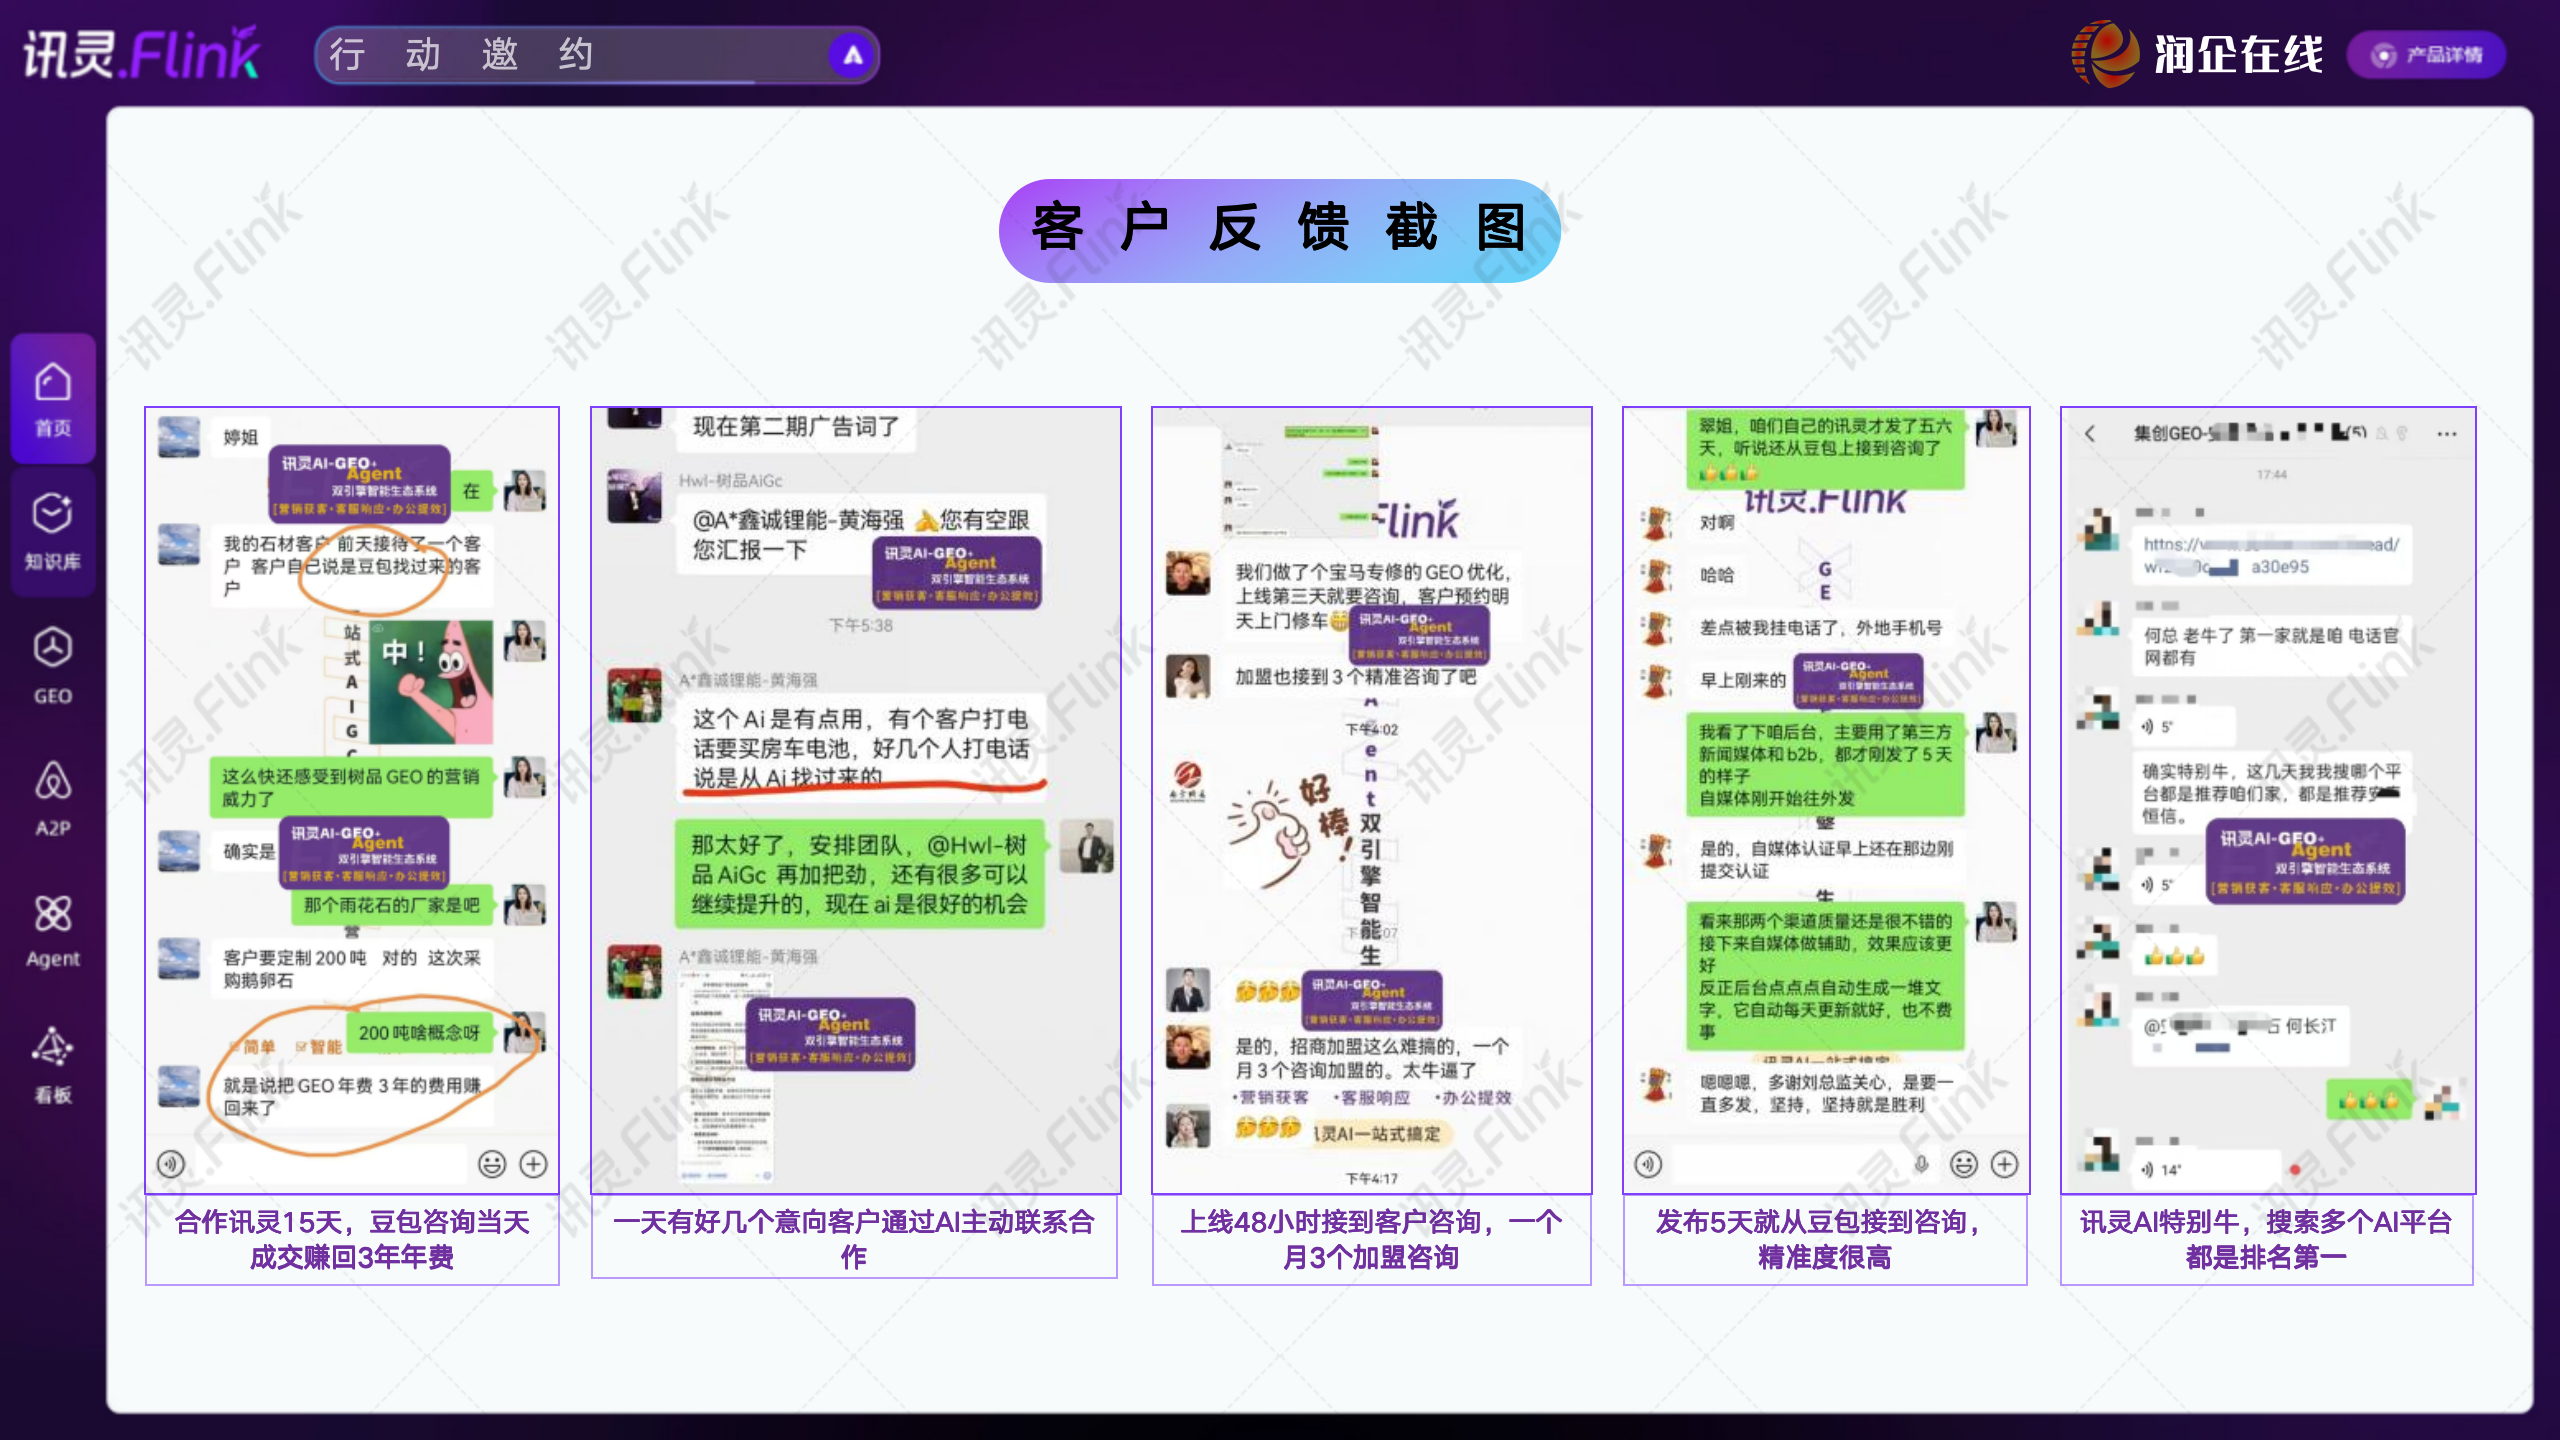This screenshot has height=1440, width=2560.
Task: Click the message 这个Ai是有点用，有个客户打电话
Action: click(861, 747)
